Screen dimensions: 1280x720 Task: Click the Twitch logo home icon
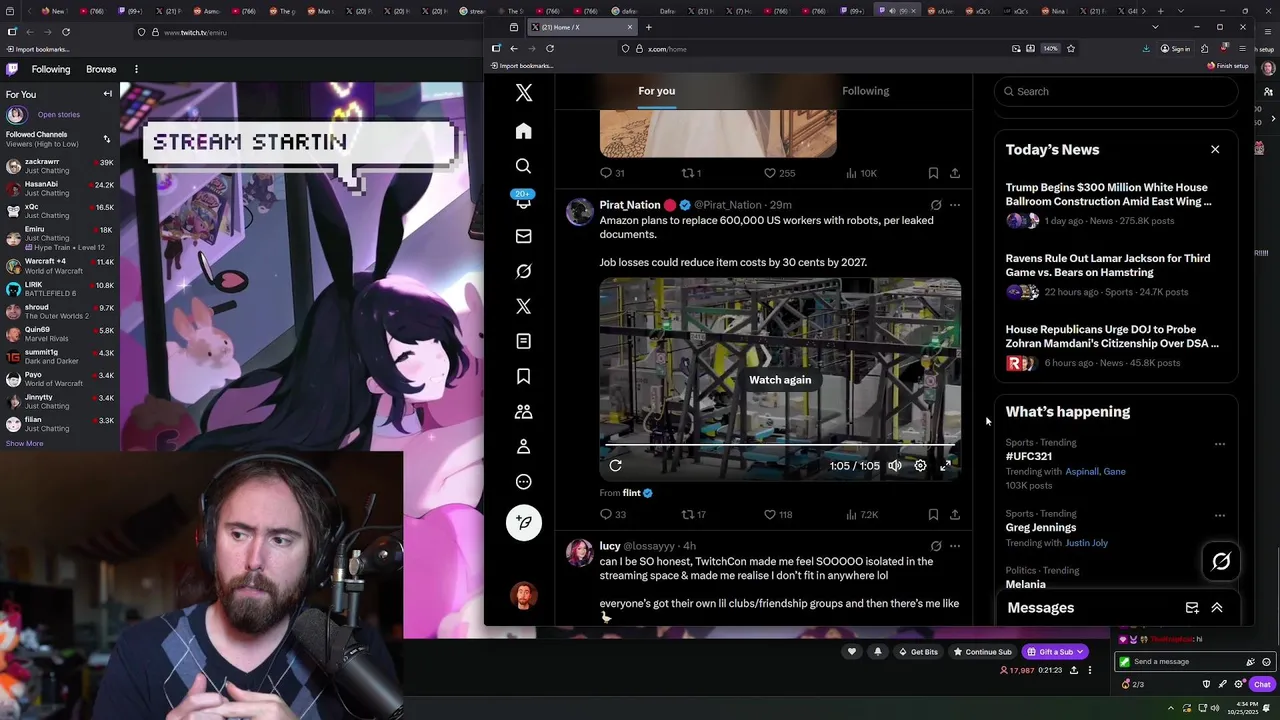tap(12, 69)
